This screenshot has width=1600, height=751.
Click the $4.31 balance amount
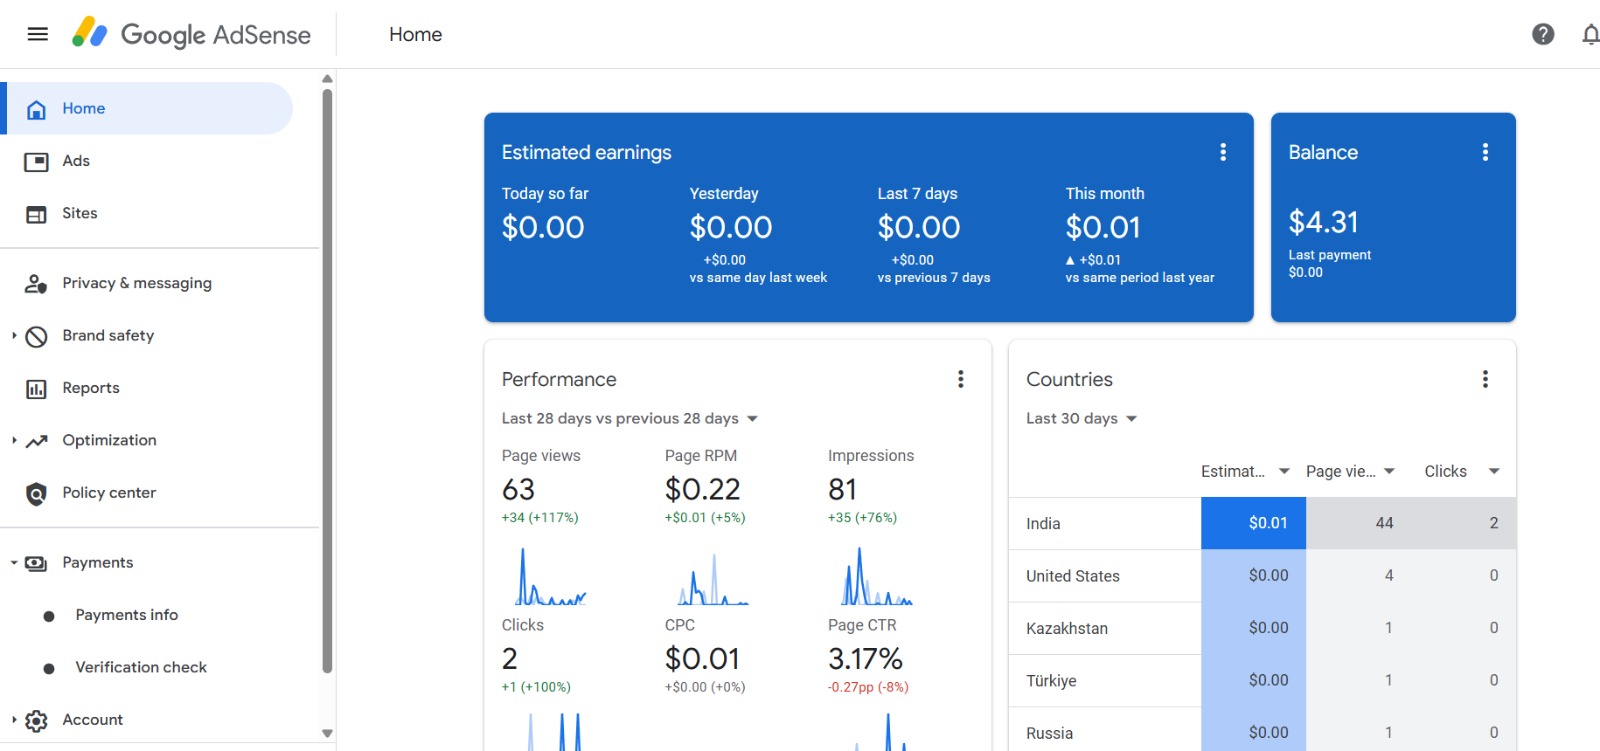click(1323, 222)
